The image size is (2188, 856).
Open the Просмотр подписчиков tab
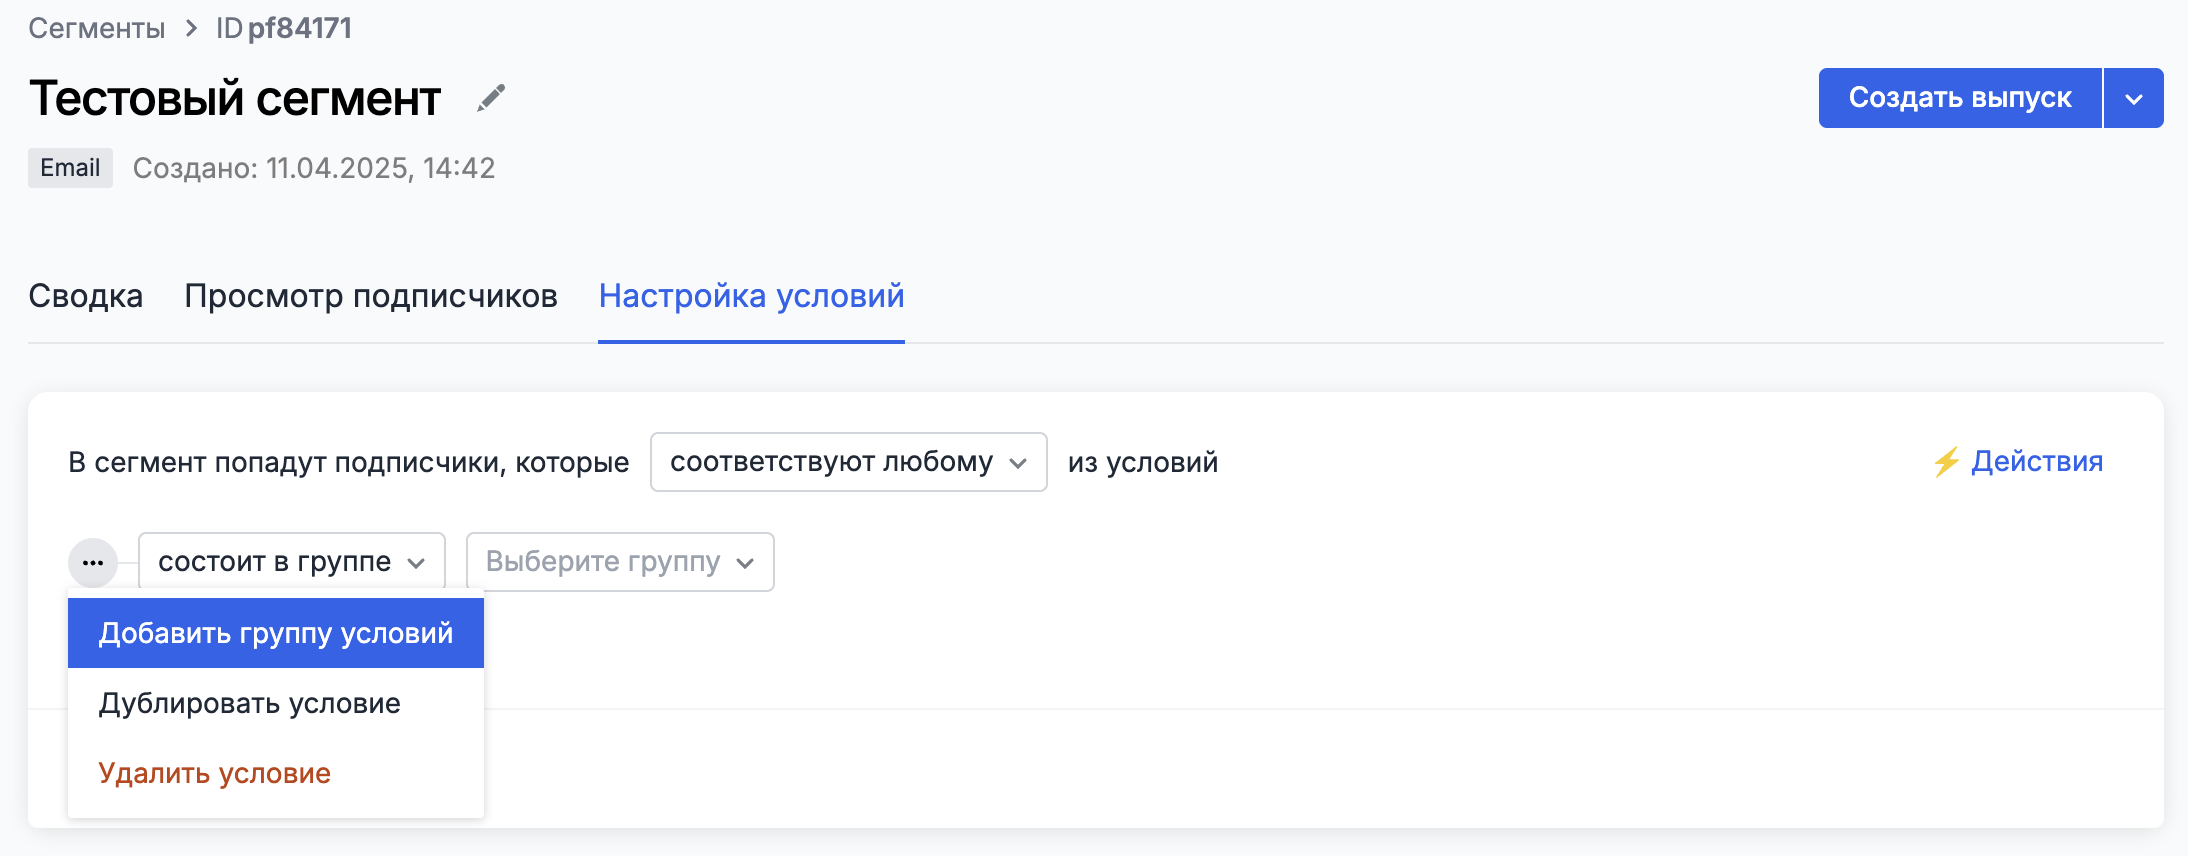coord(371,296)
